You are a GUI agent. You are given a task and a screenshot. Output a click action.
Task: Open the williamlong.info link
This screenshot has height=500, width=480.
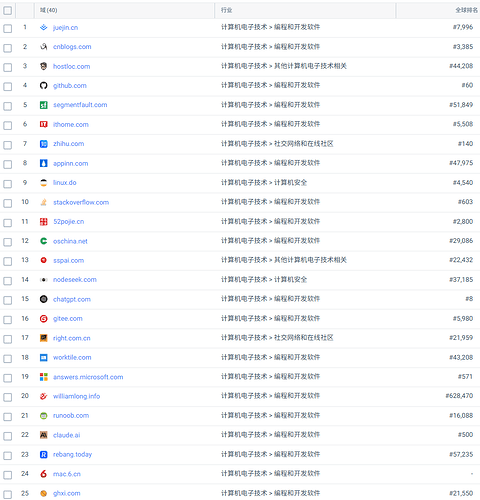coord(77,396)
